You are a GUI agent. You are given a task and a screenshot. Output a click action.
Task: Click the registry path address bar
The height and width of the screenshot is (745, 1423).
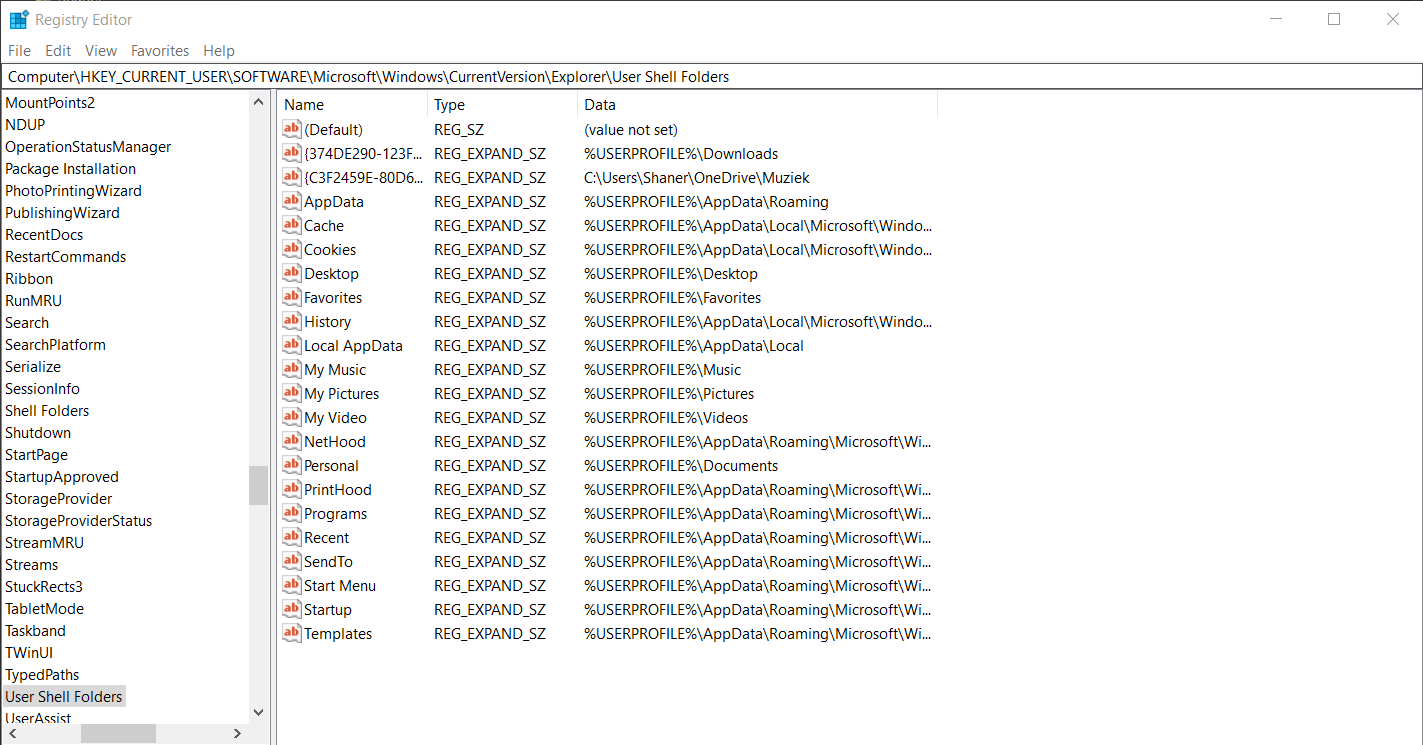click(x=711, y=77)
